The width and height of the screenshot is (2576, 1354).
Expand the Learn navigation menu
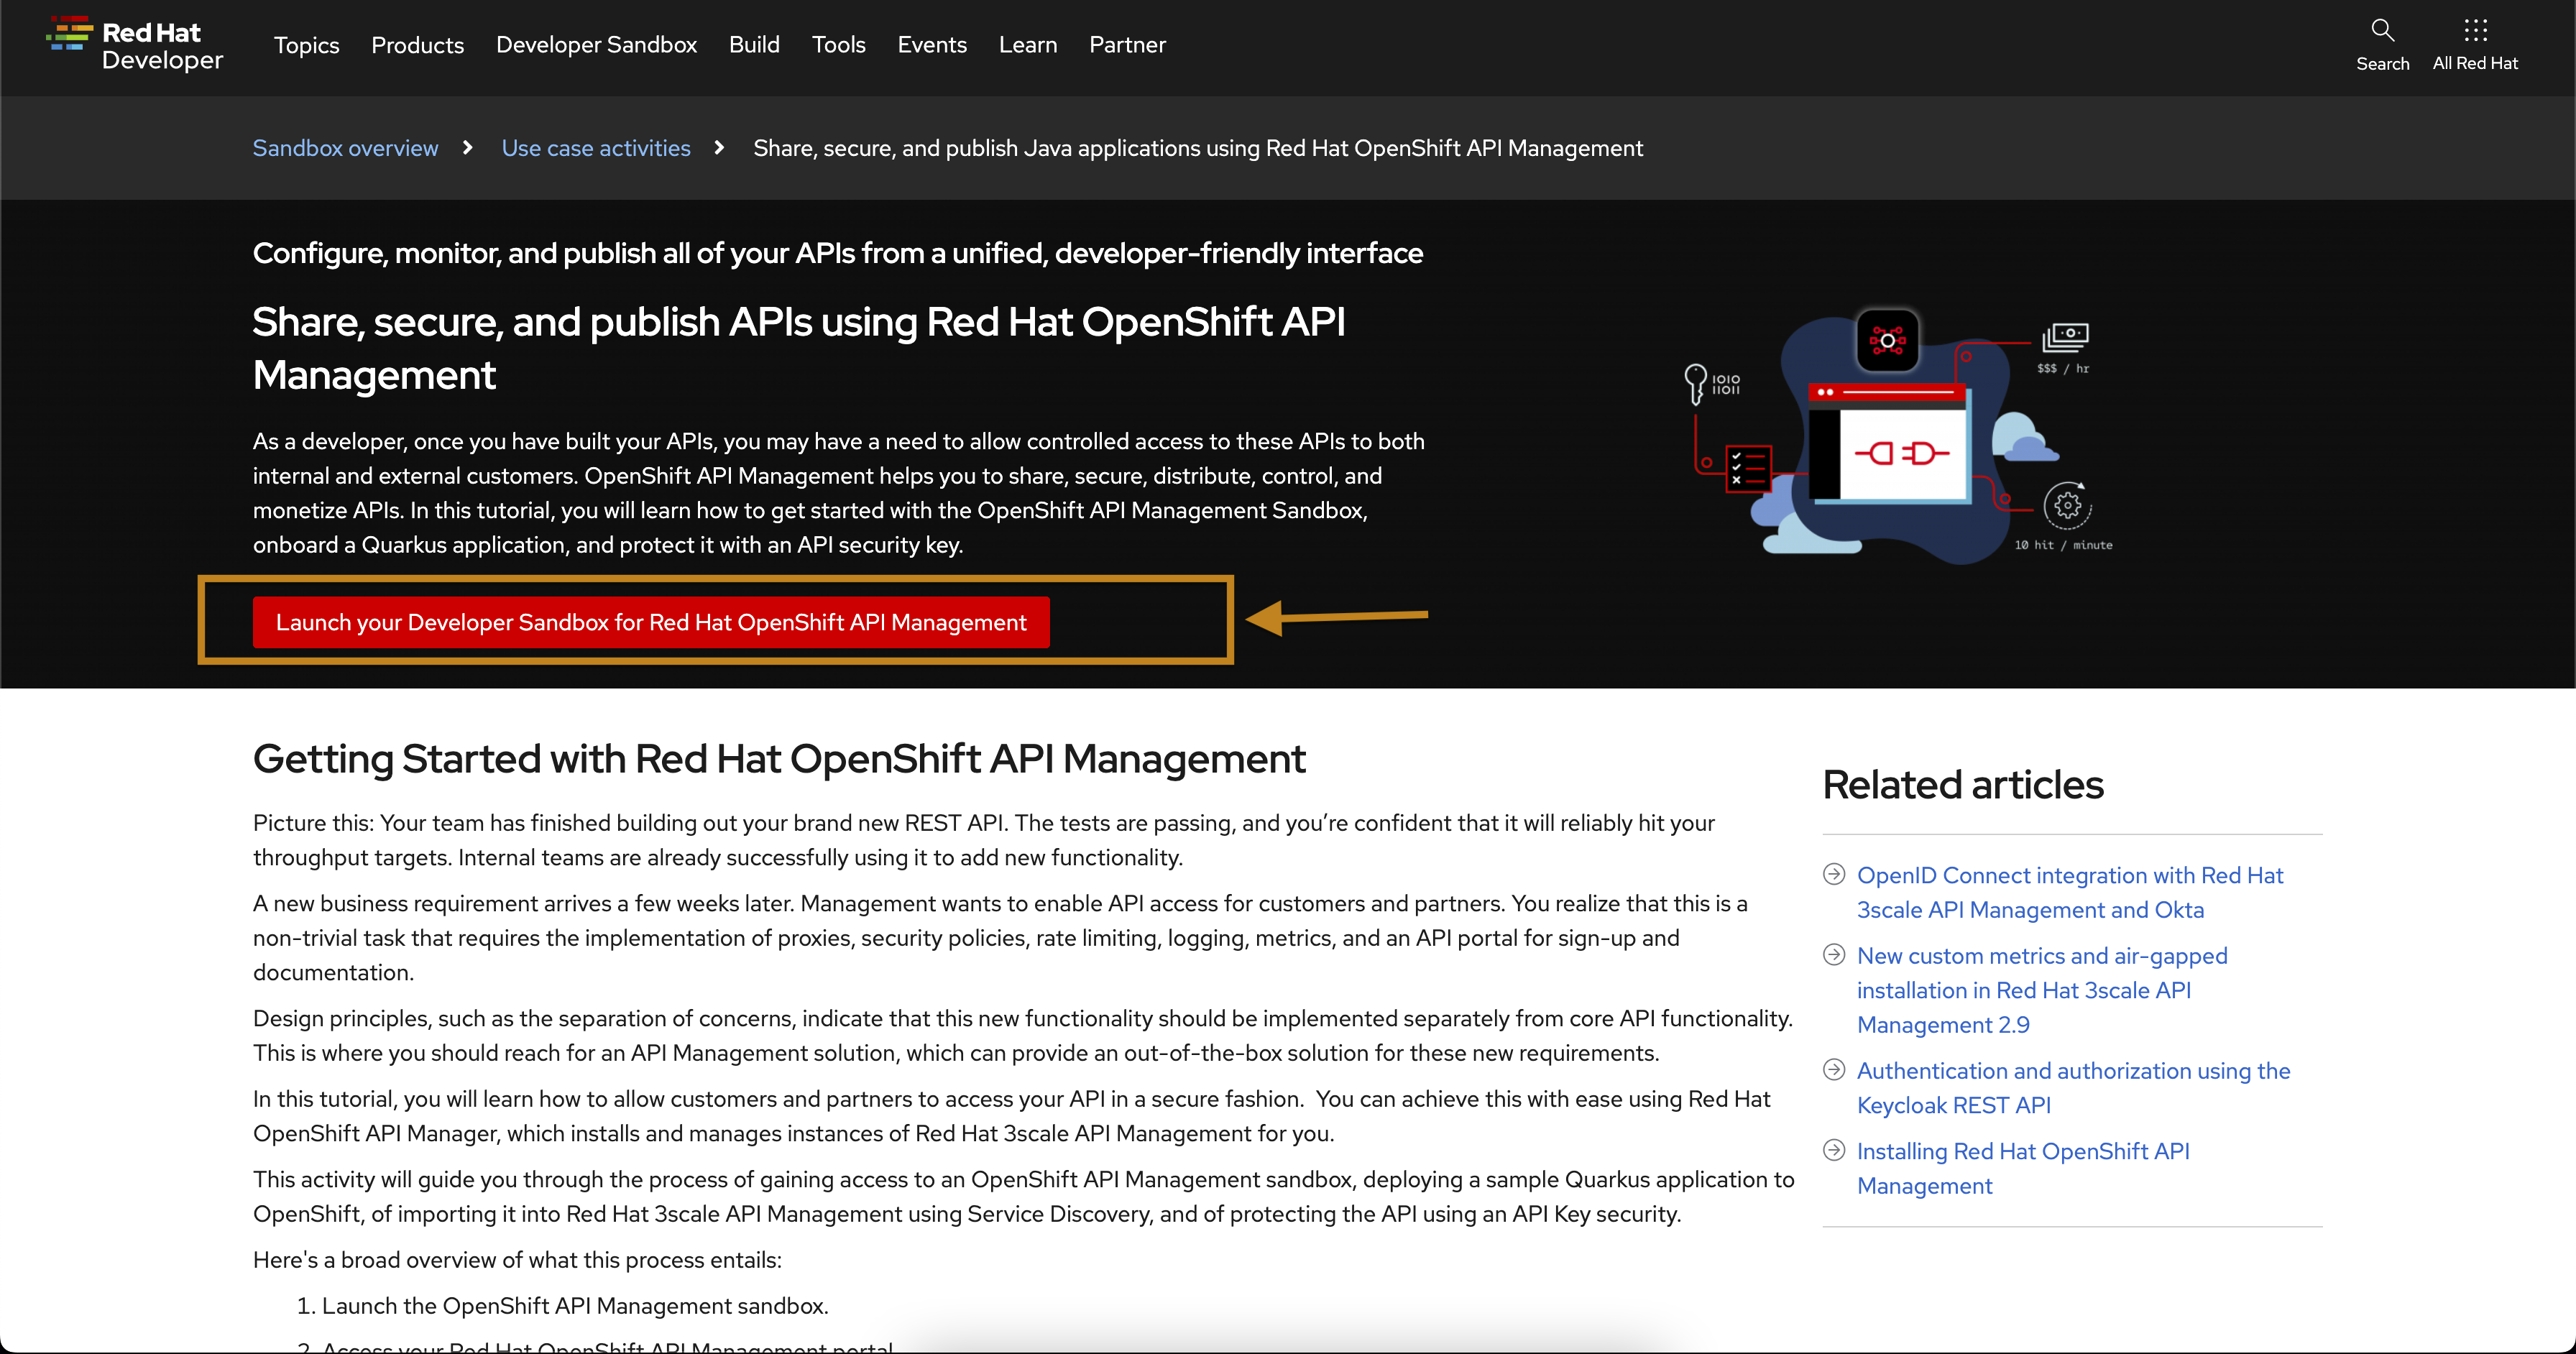point(1027,45)
